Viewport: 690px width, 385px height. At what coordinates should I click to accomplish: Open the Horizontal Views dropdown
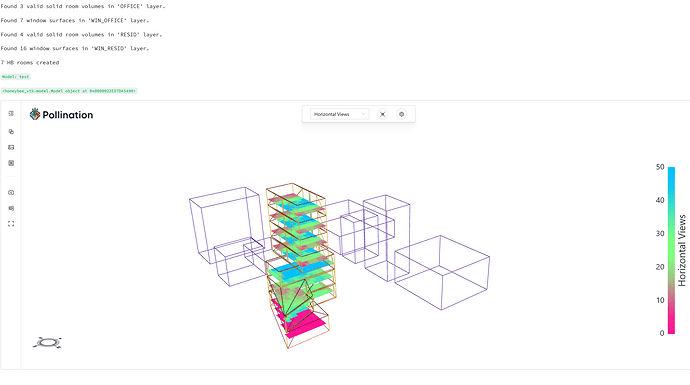tap(339, 114)
